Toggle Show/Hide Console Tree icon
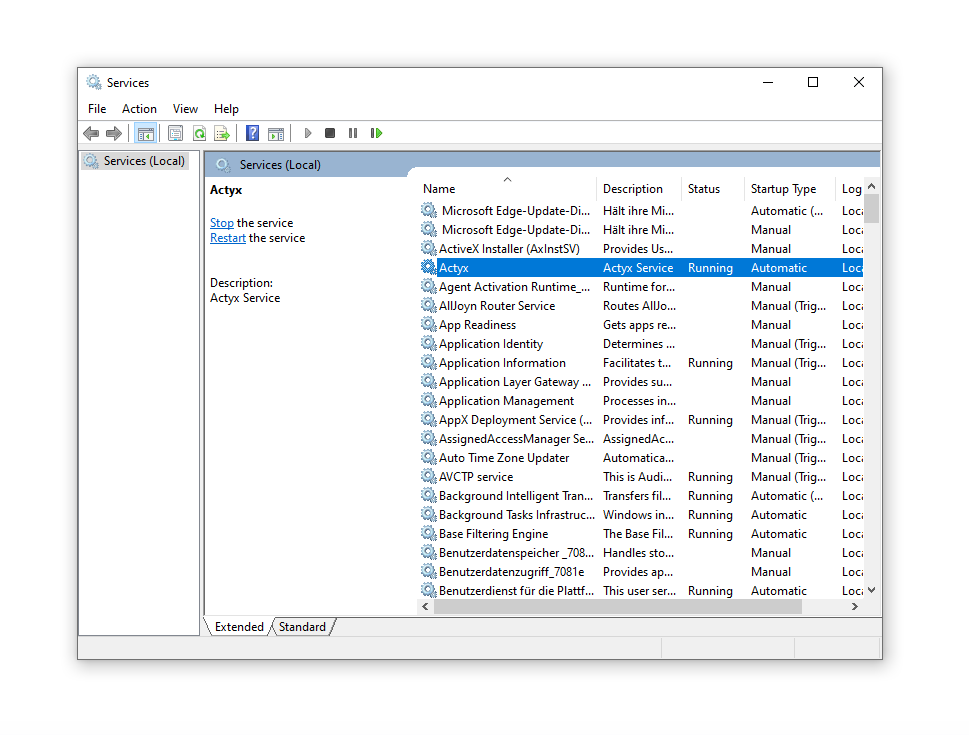 (146, 133)
